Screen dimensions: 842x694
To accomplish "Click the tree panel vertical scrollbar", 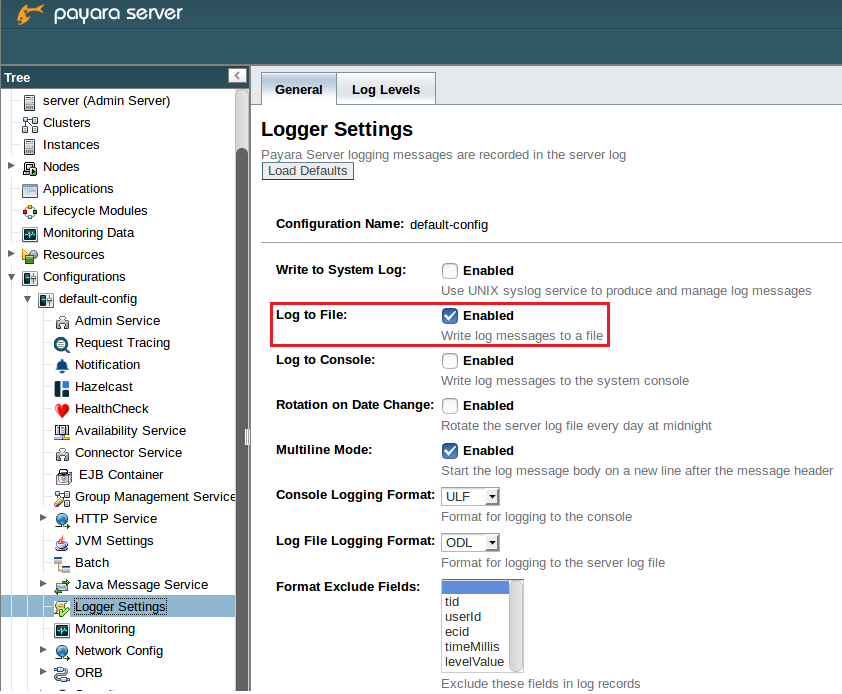I will [x=242, y=390].
